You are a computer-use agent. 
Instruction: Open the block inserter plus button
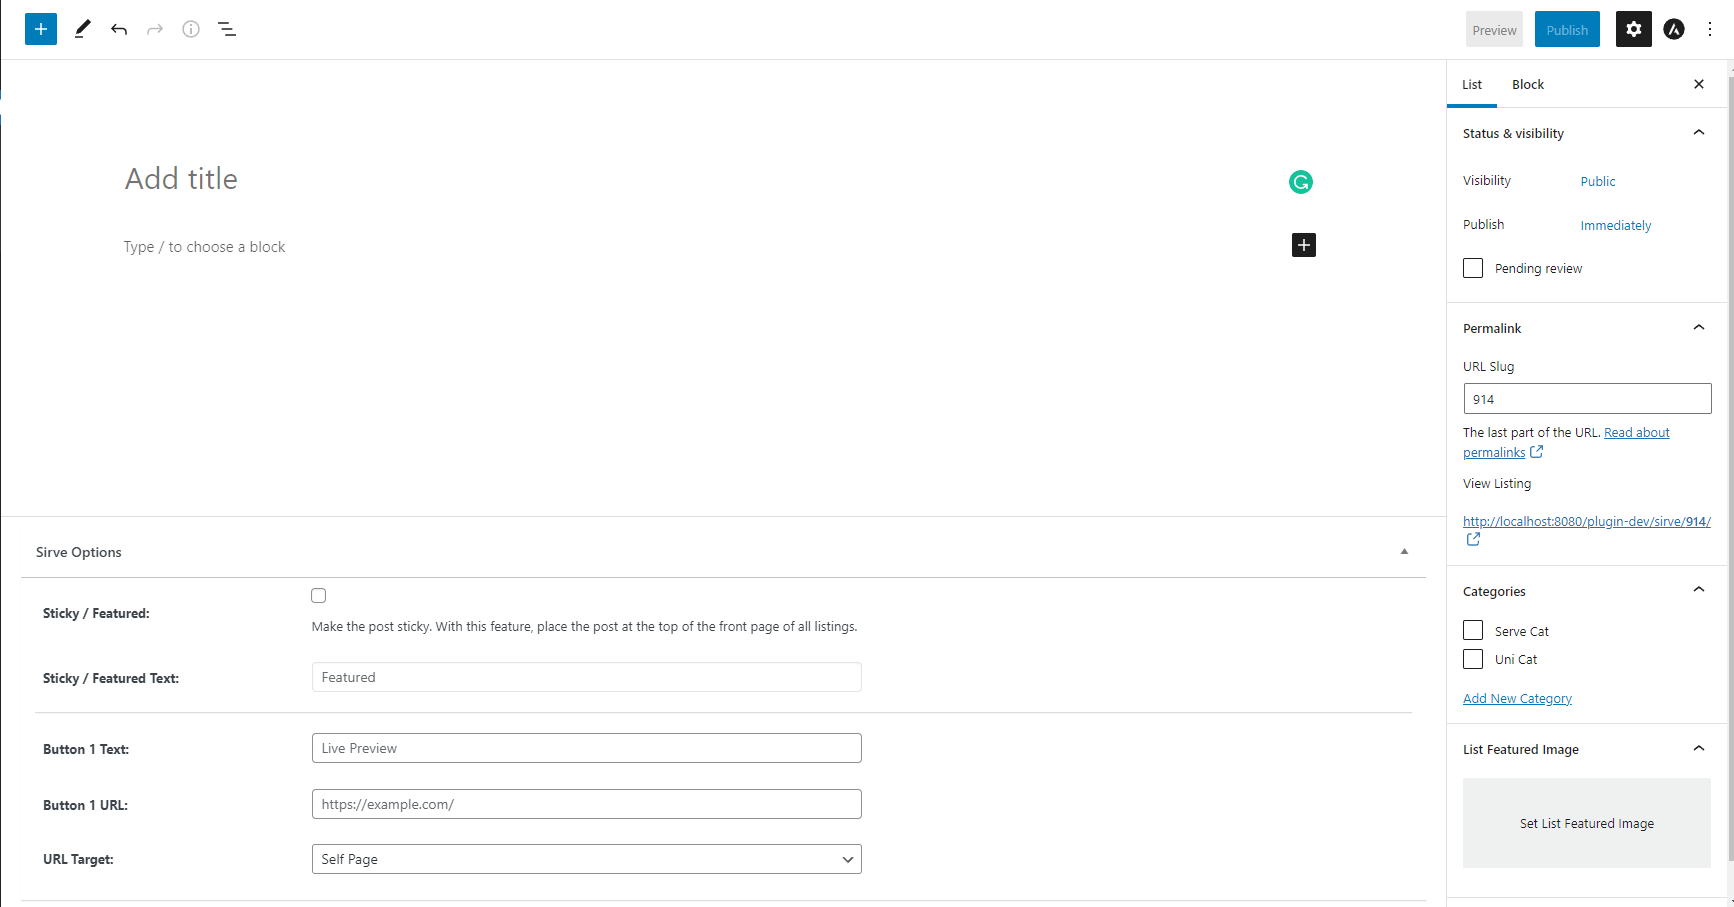[41, 29]
